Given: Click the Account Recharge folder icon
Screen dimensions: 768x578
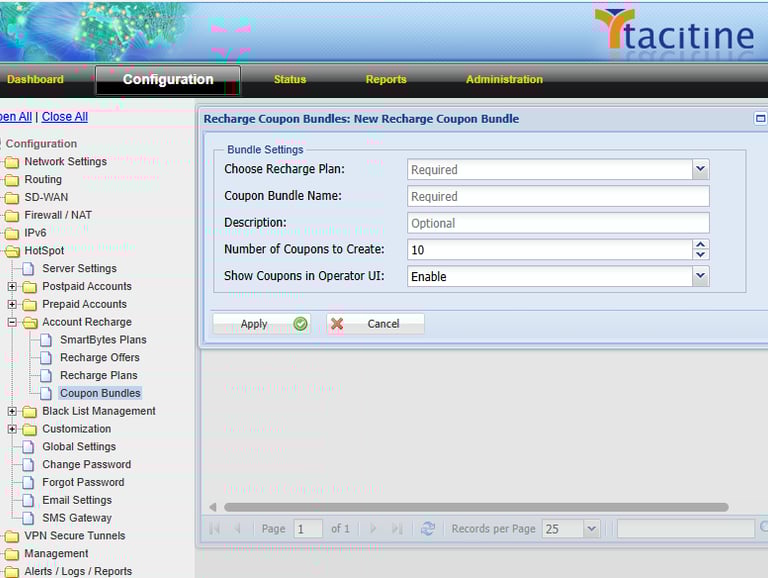Looking at the screenshot, I should (x=30, y=323).
